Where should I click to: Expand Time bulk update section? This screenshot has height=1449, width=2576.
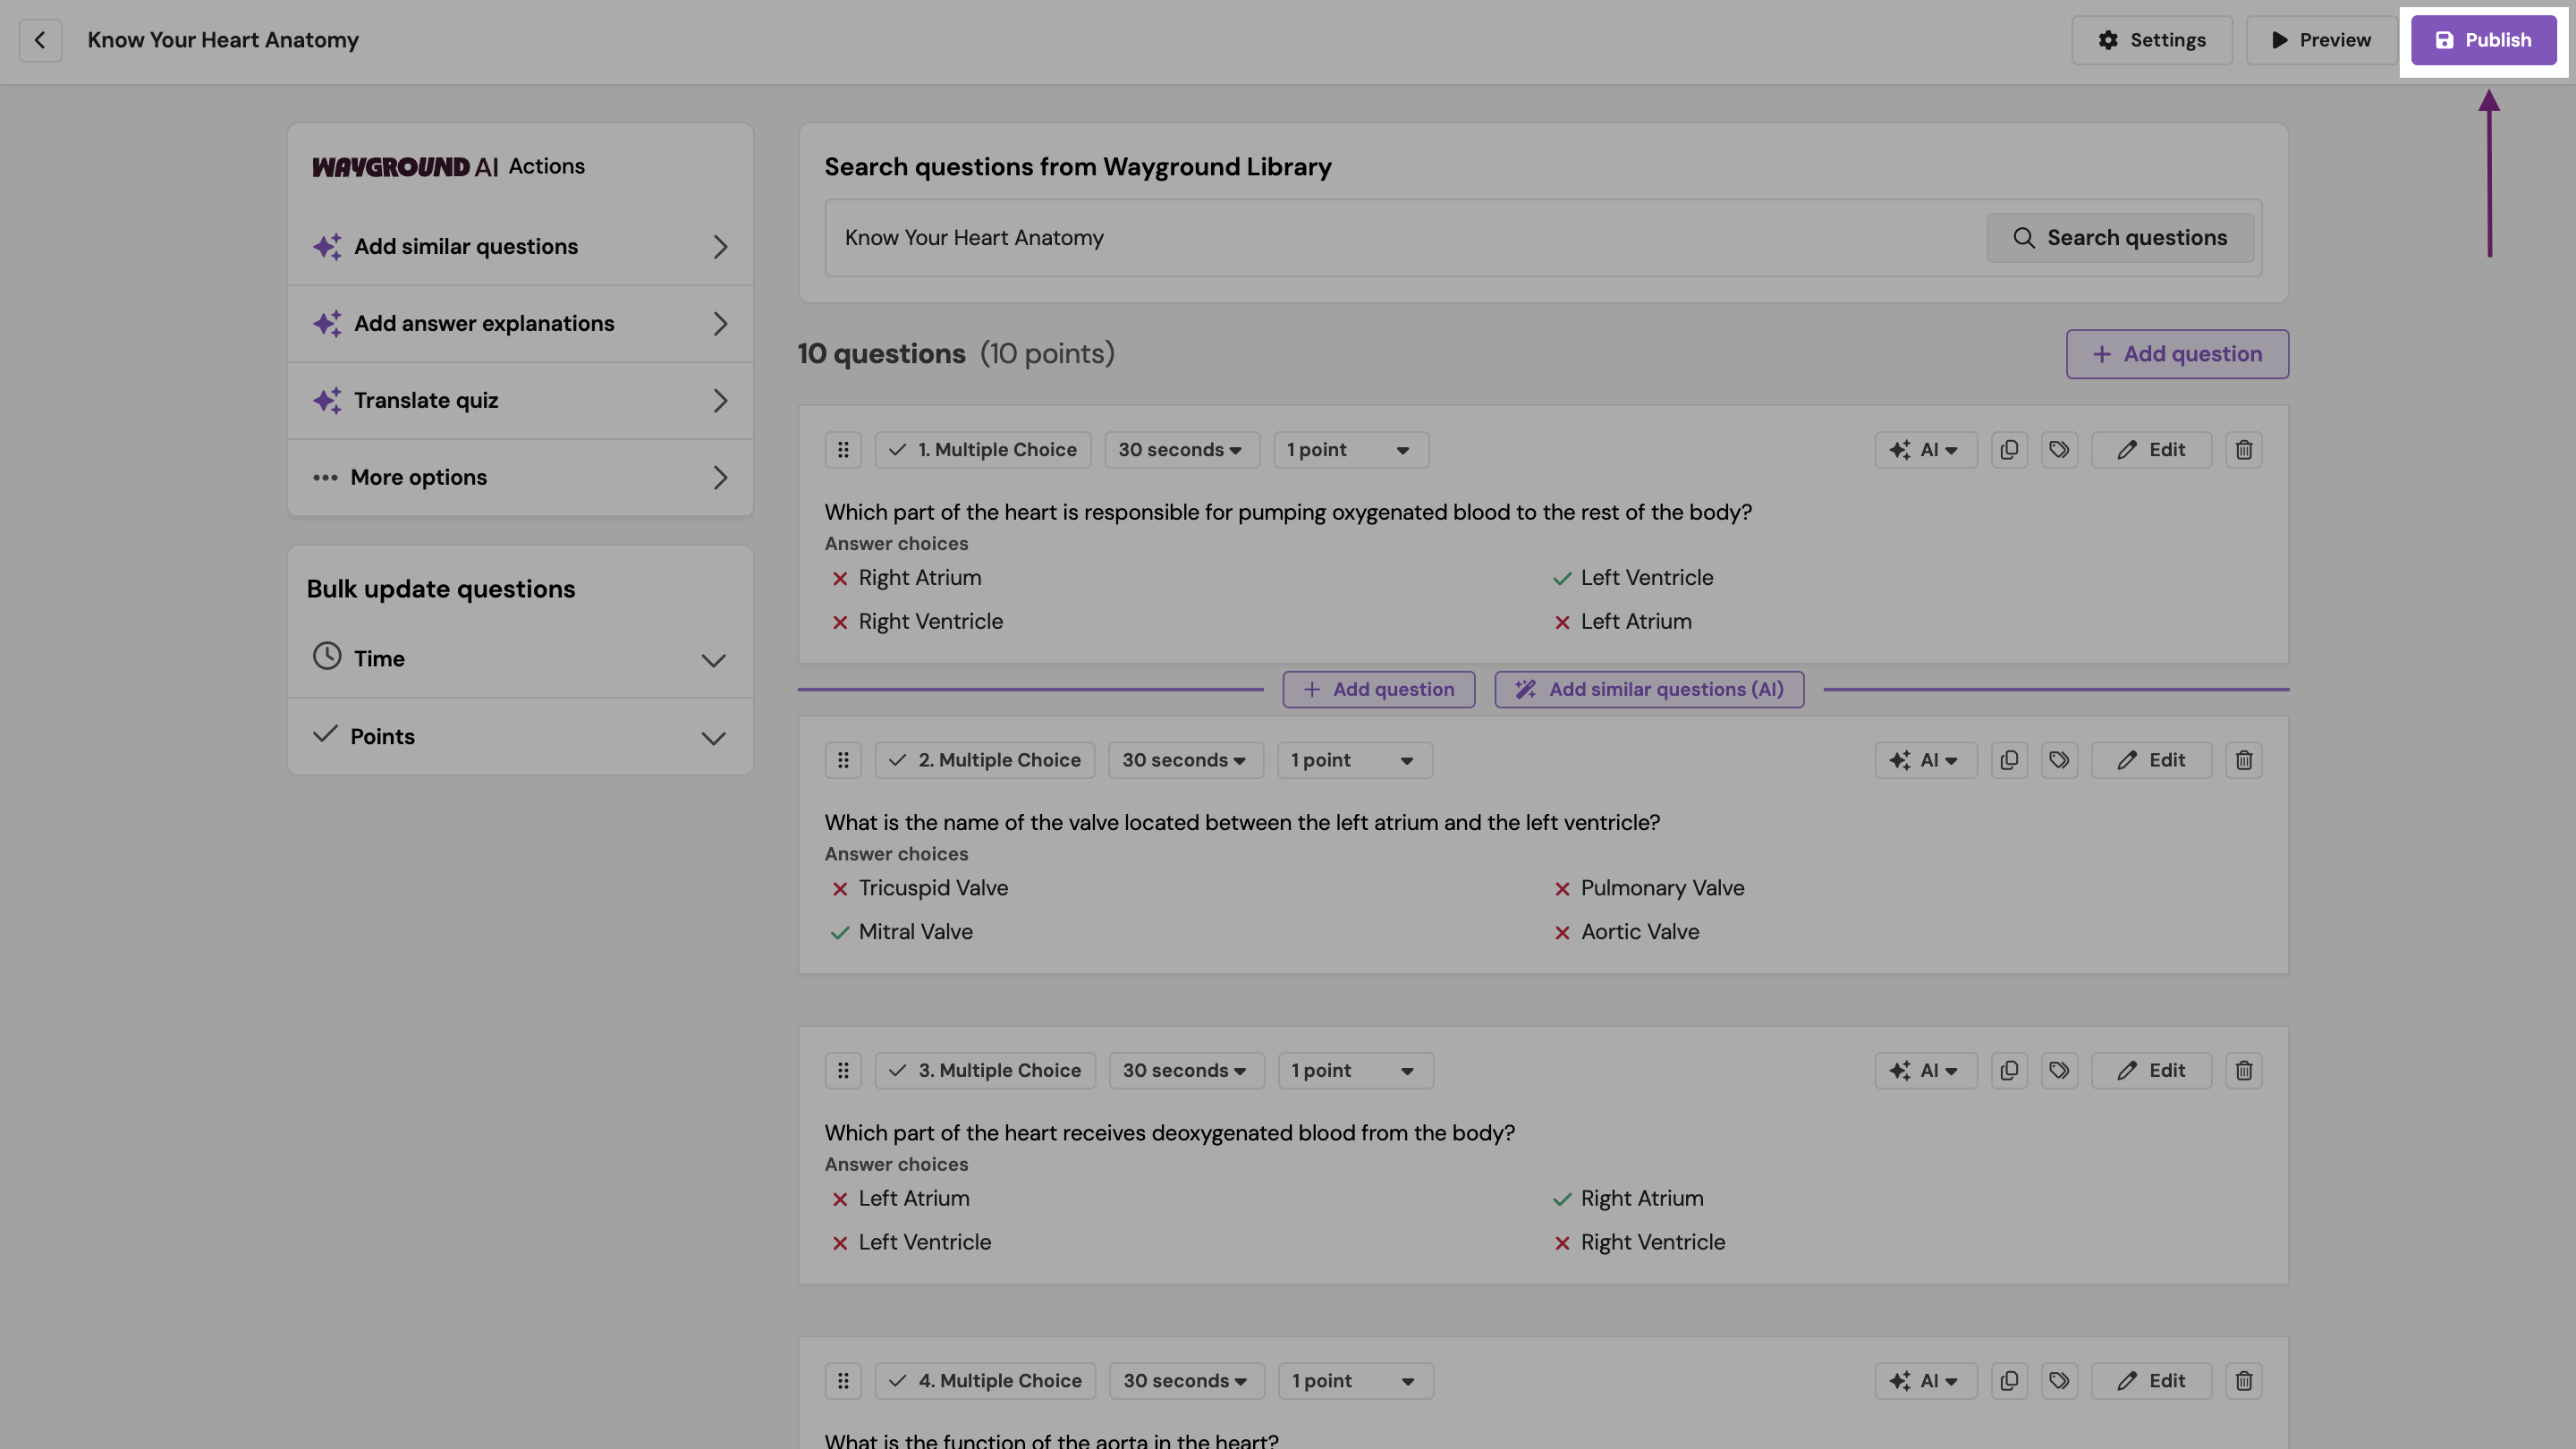520,658
